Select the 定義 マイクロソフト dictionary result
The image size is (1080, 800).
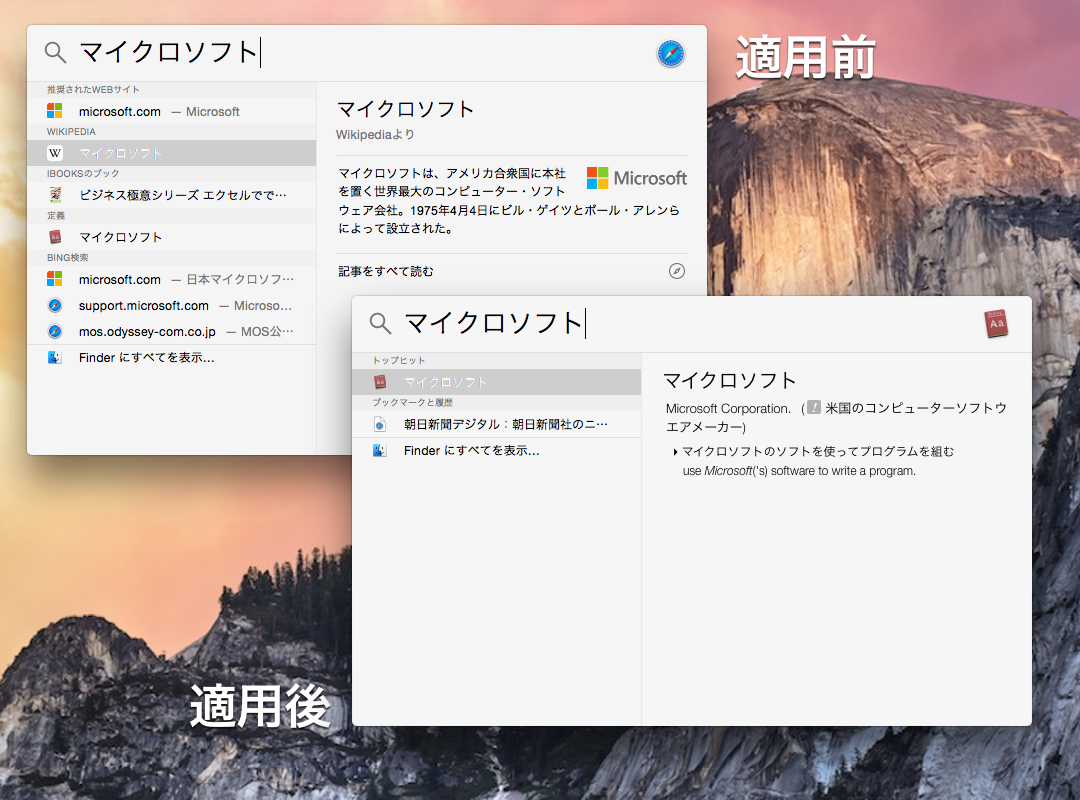coord(172,237)
